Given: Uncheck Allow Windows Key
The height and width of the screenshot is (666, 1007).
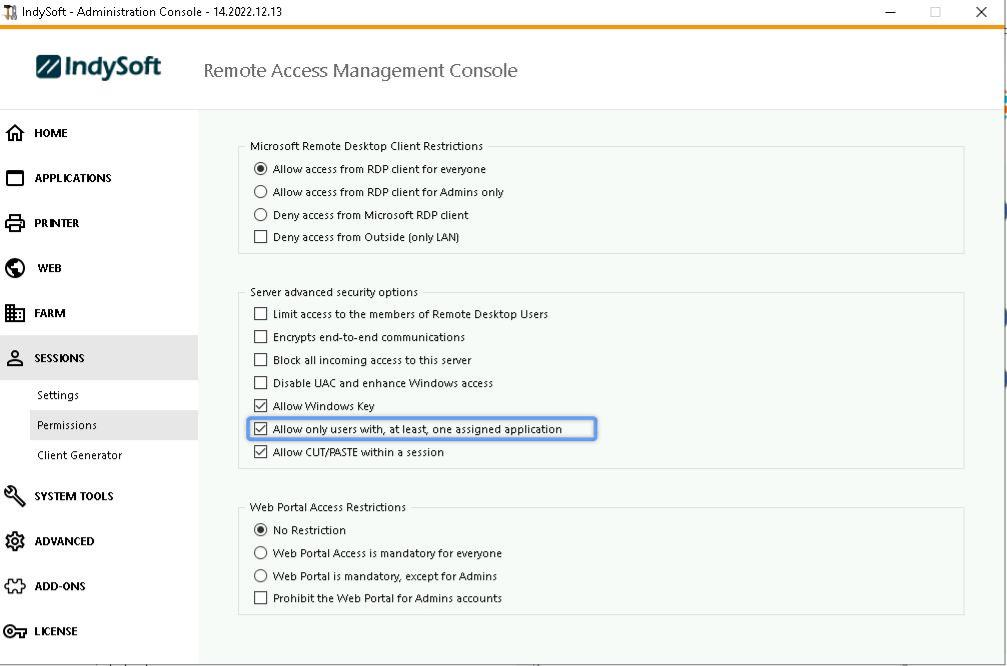Looking at the screenshot, I should [x=260, y=406].
